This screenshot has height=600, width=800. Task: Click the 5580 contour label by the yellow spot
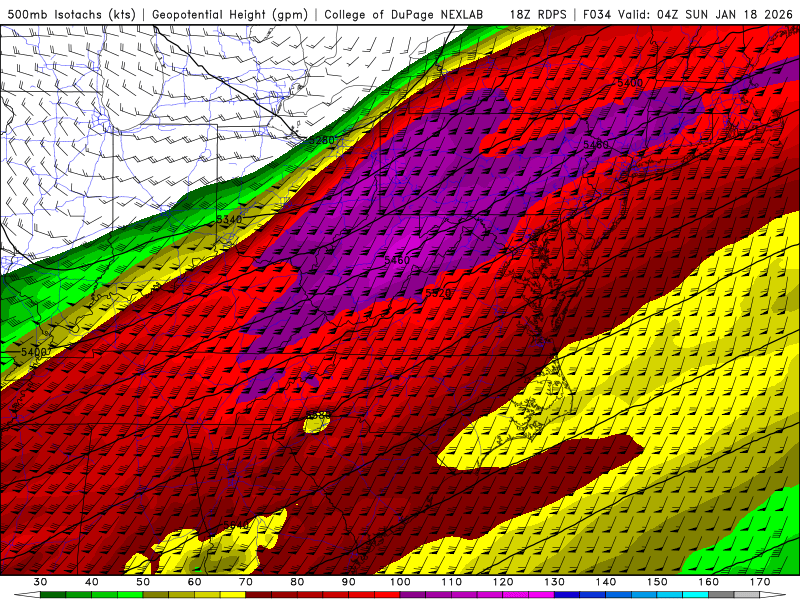(318, 415)
